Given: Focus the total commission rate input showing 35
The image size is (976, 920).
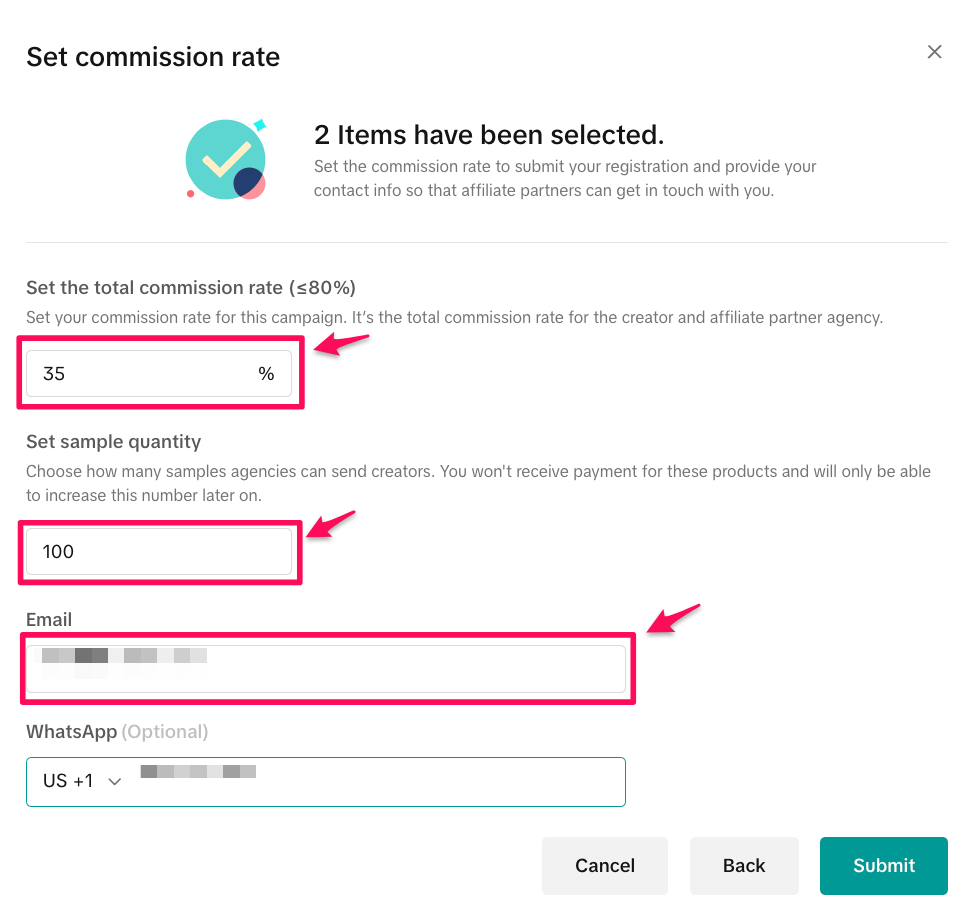Looking at the screenshot, I should coord(140,374).
